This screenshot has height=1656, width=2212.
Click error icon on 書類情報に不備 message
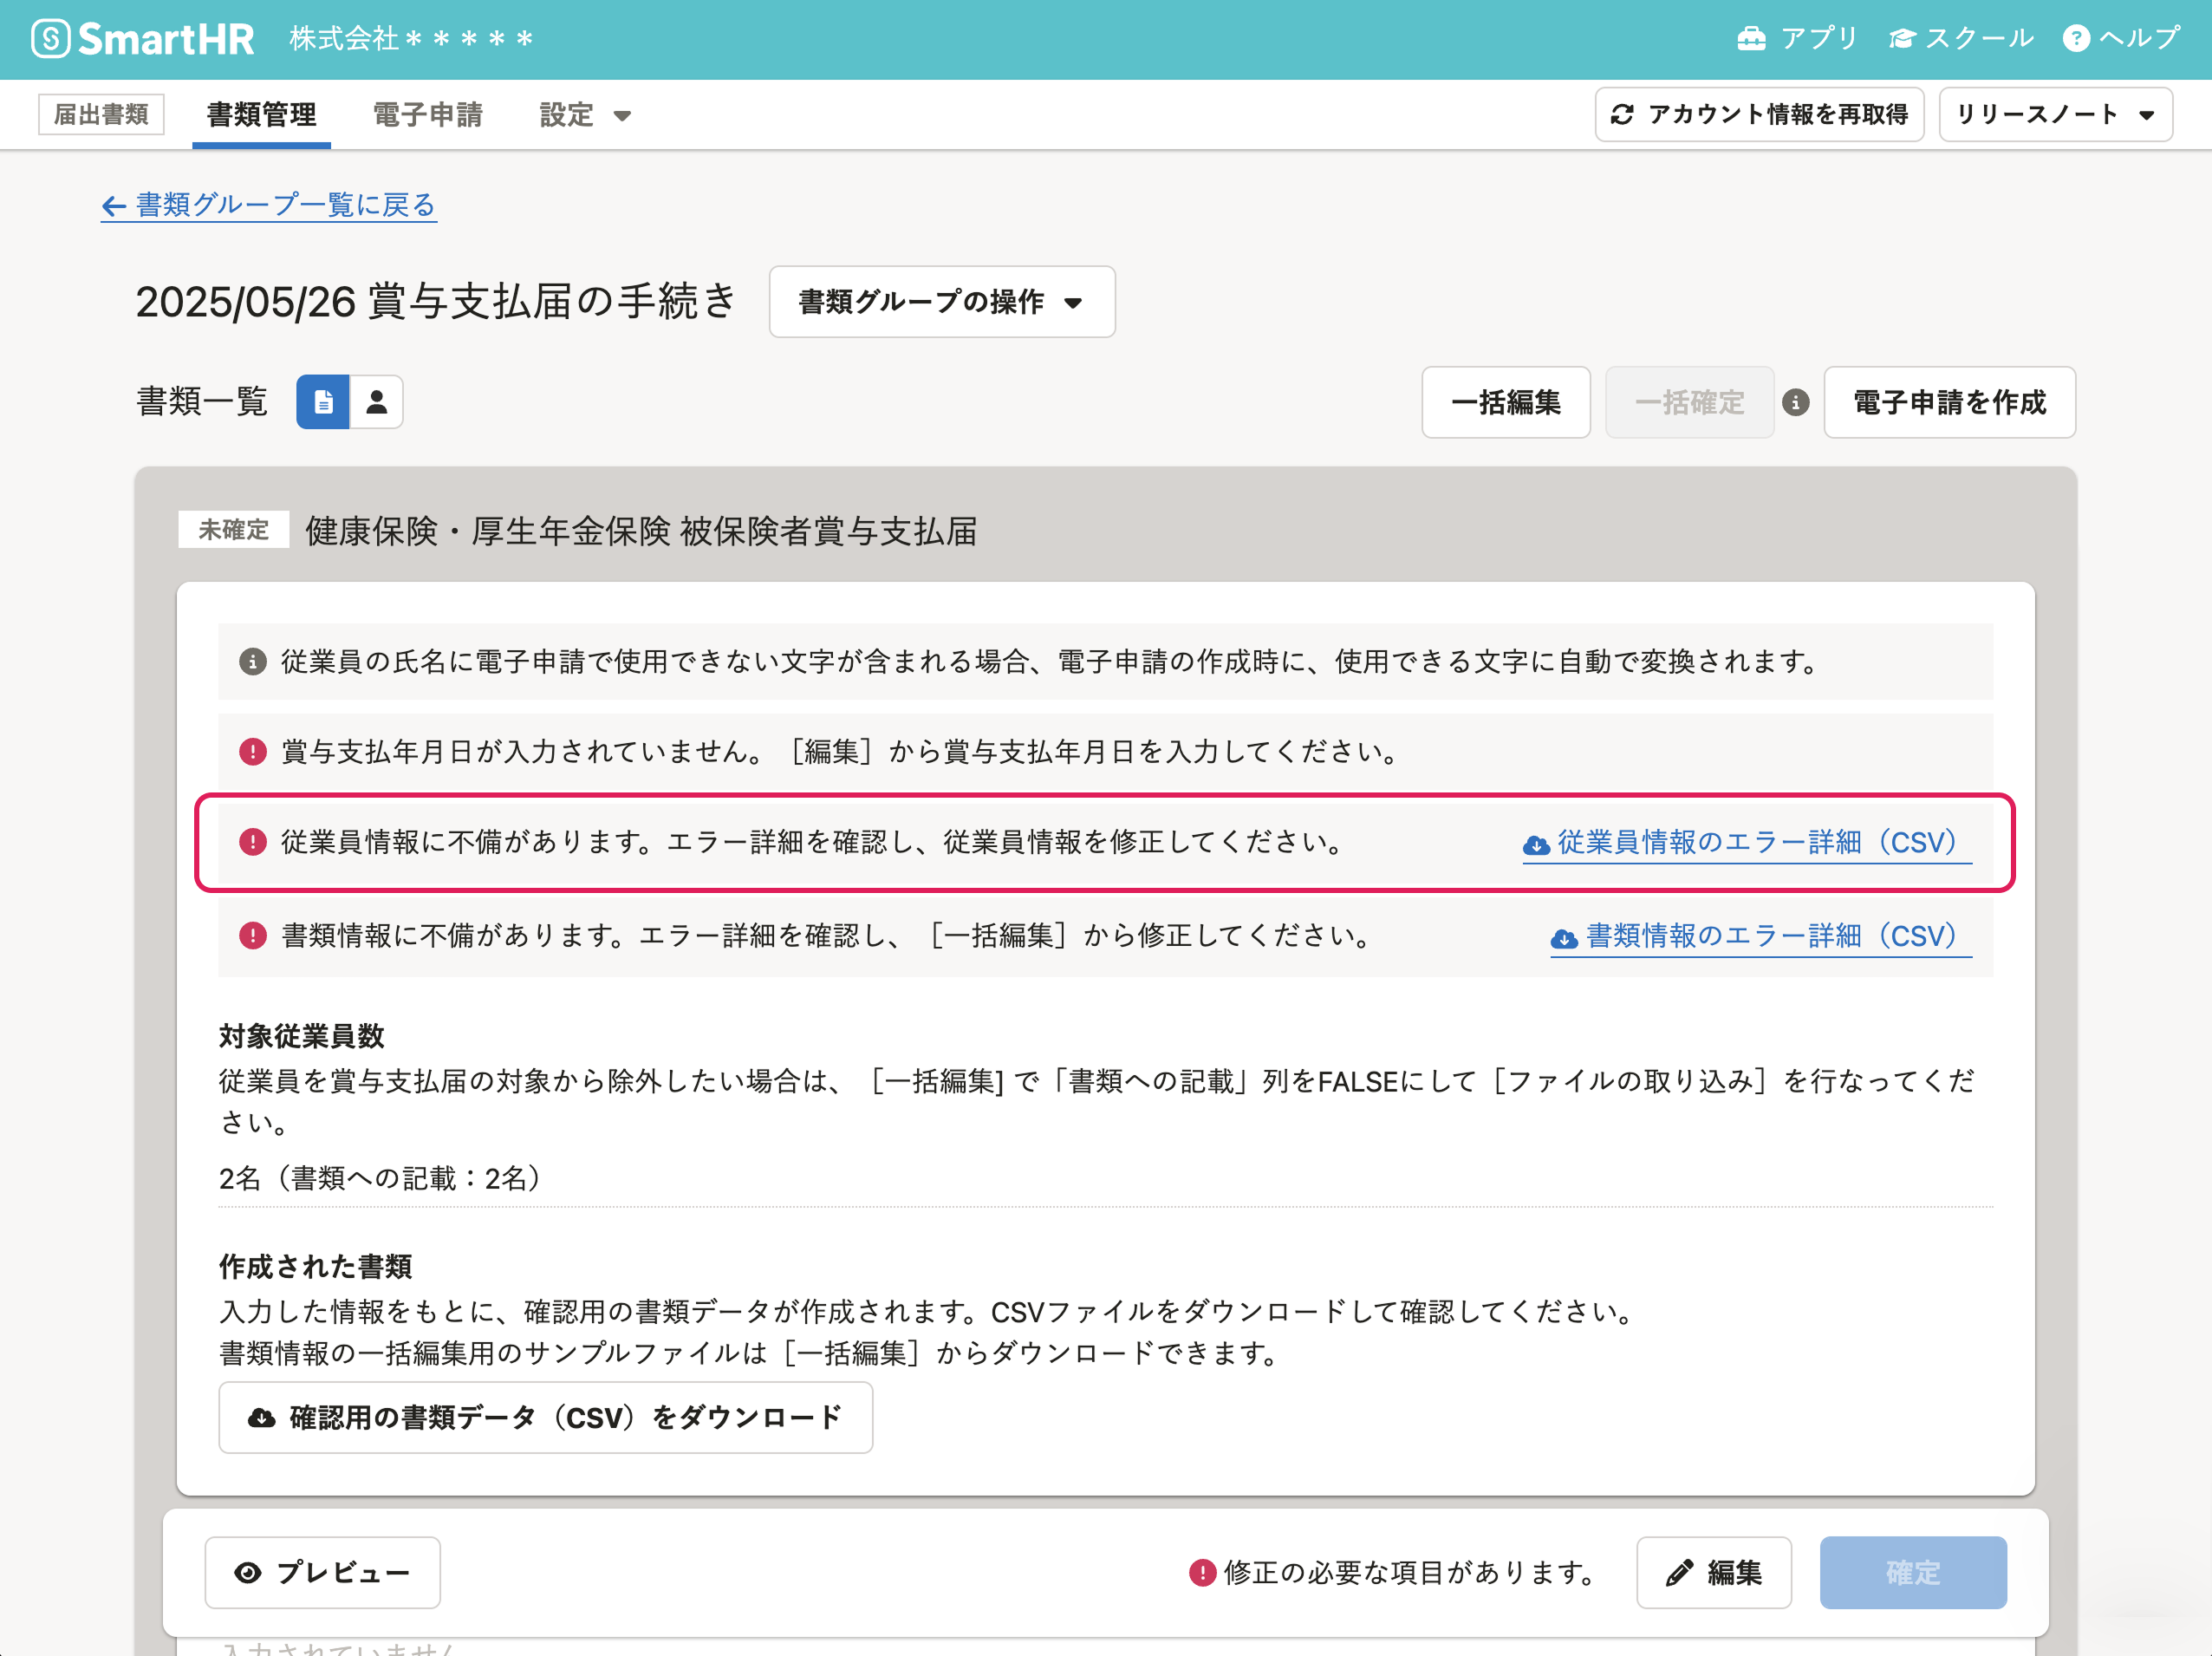tap(253, 935)
